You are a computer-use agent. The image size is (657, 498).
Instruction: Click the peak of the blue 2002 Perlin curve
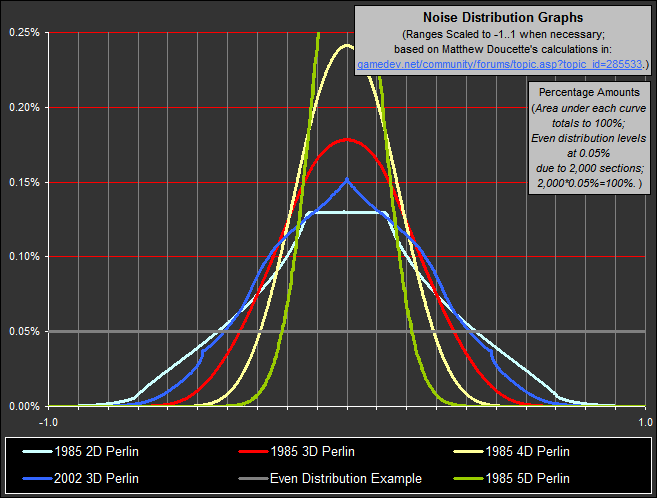pyautogui.click(x=347, y=179)
